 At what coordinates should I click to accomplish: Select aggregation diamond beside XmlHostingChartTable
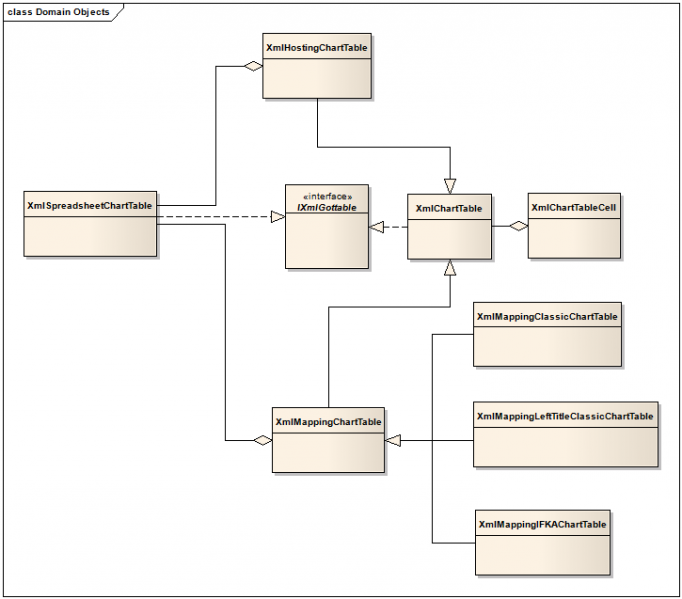pyautogui.click(x=253, y=67)
